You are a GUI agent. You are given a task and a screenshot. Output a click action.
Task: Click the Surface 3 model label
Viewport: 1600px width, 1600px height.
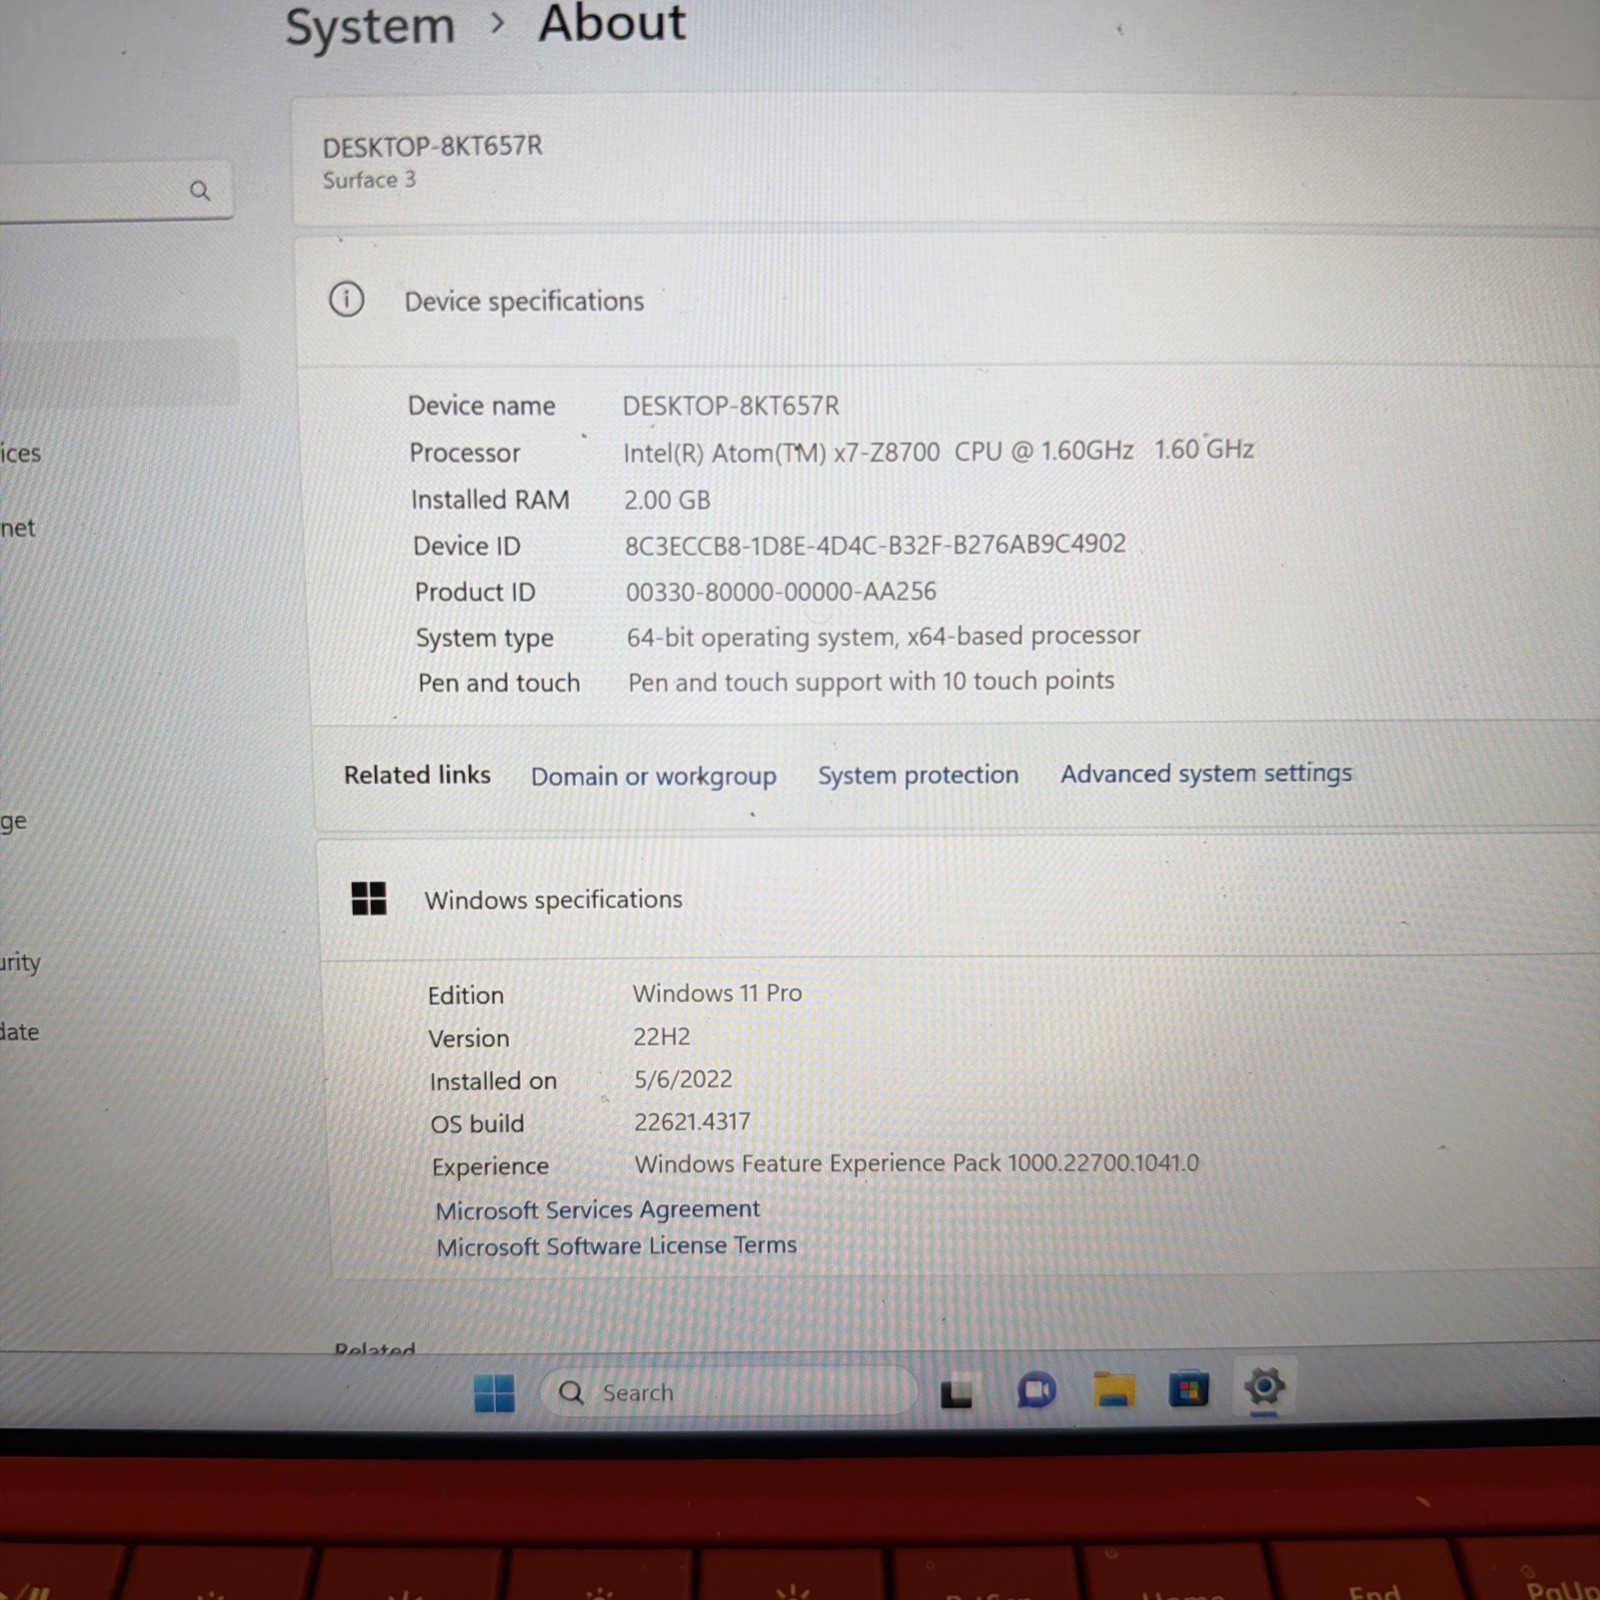369,180
